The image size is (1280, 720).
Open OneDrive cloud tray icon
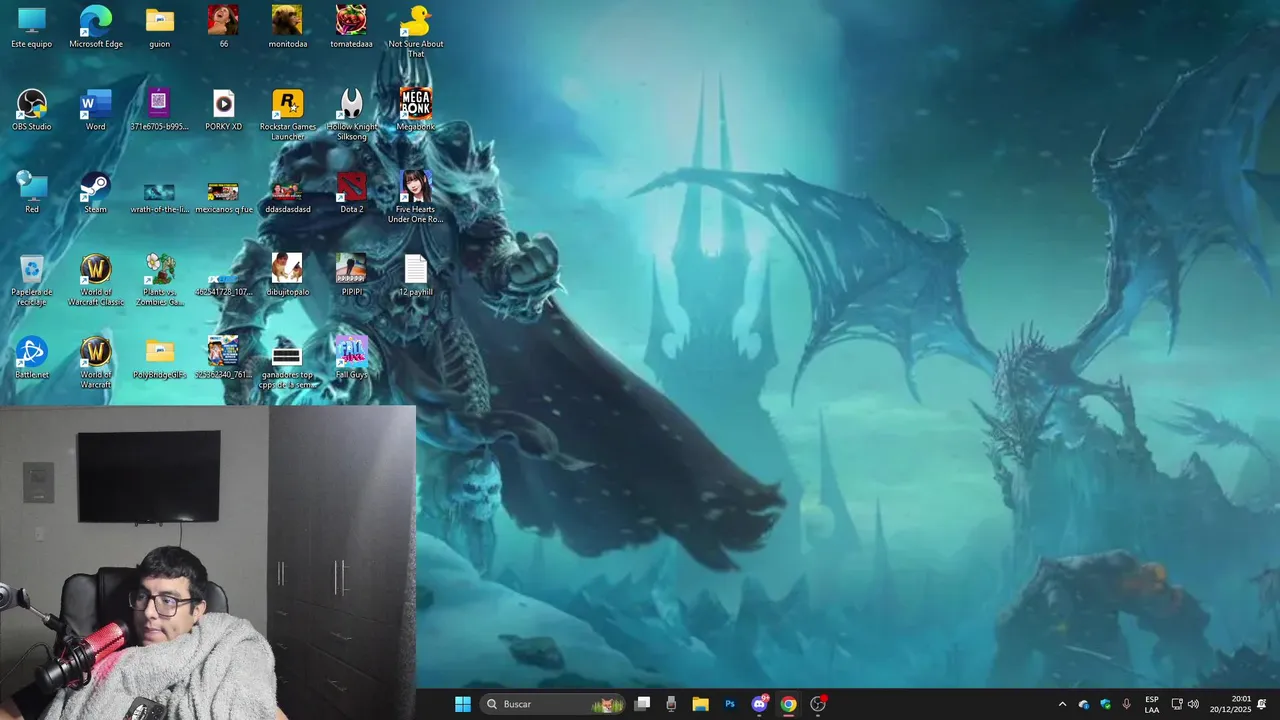[1084, 704]
